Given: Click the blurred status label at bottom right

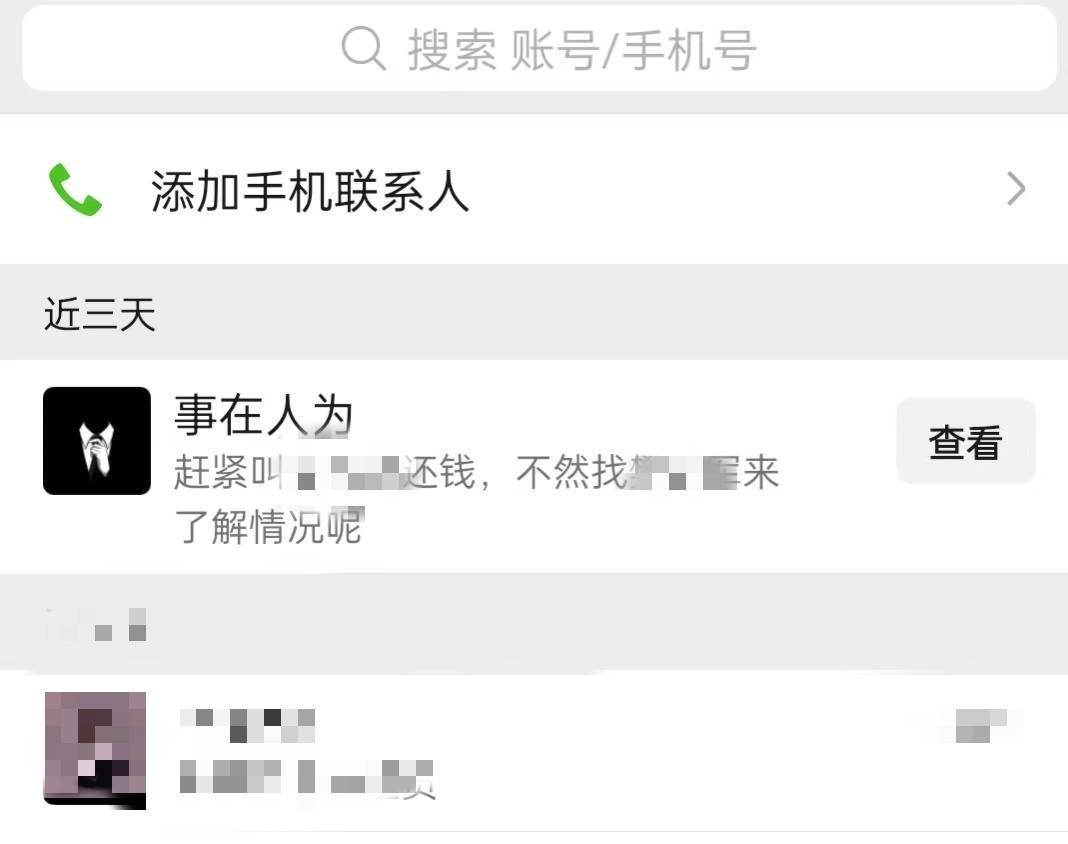Looking at the screenshot, I should [979, 725].
